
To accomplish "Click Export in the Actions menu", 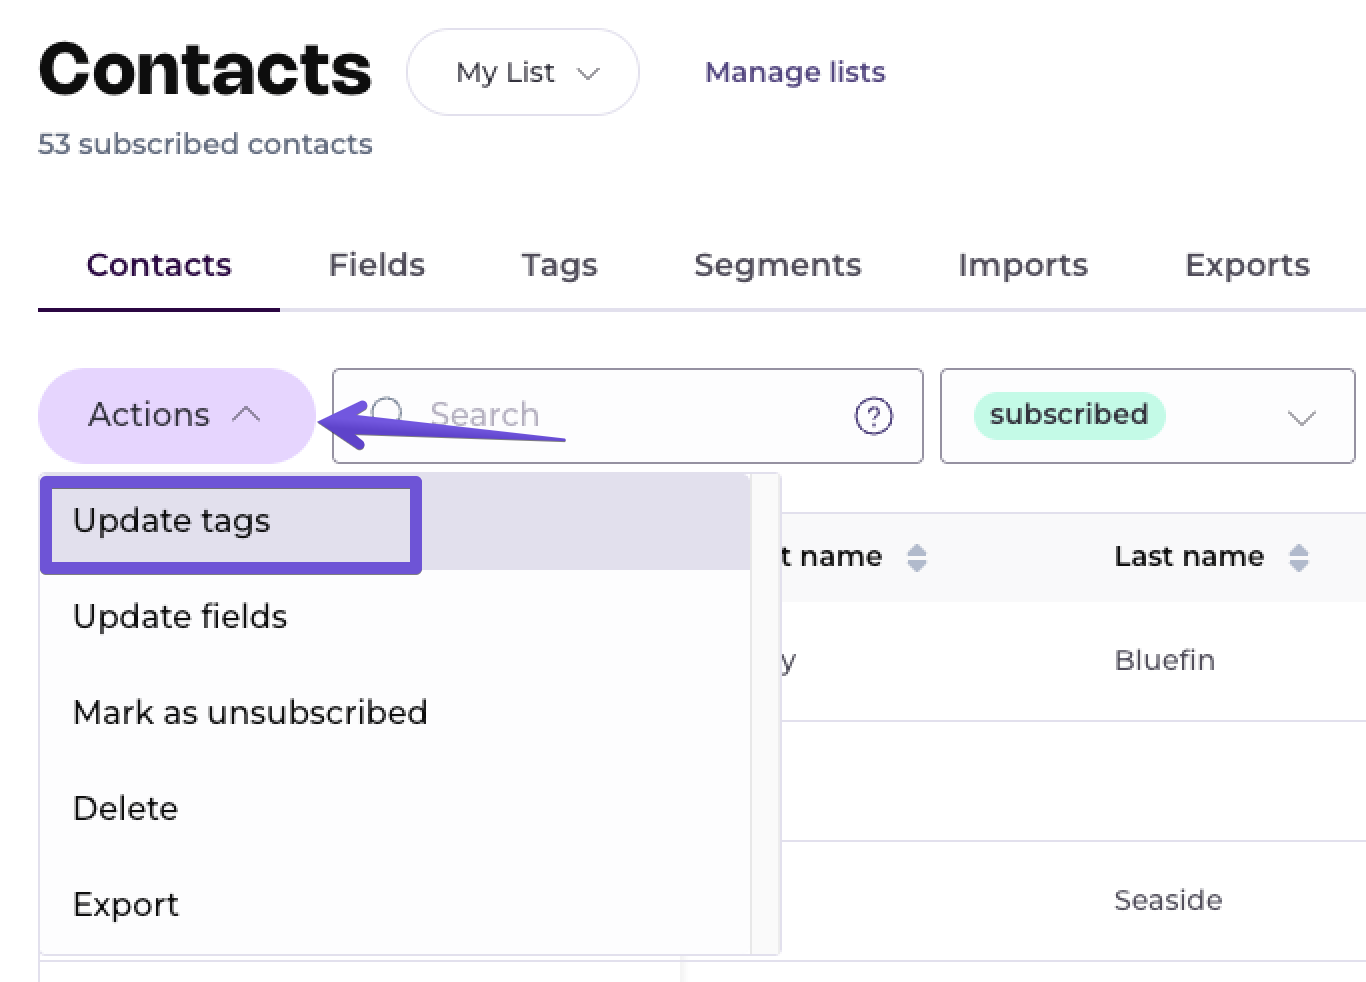I will tap(126, 905).
